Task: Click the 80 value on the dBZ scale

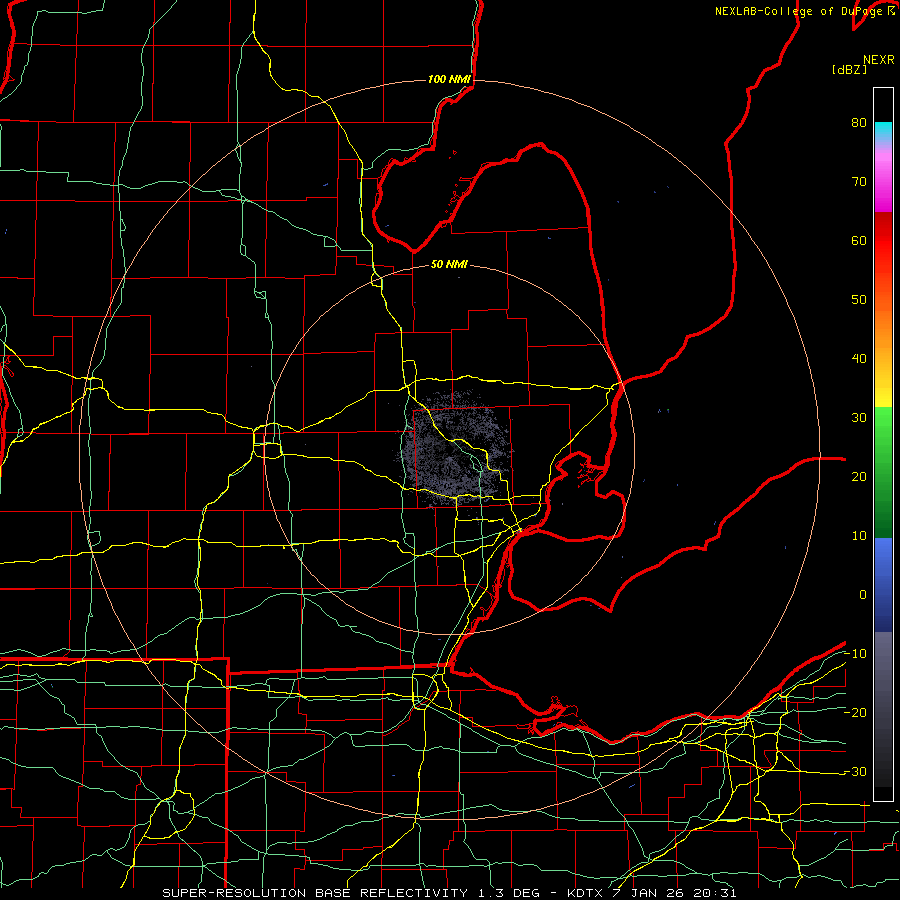Action: (x=859, y=123)
